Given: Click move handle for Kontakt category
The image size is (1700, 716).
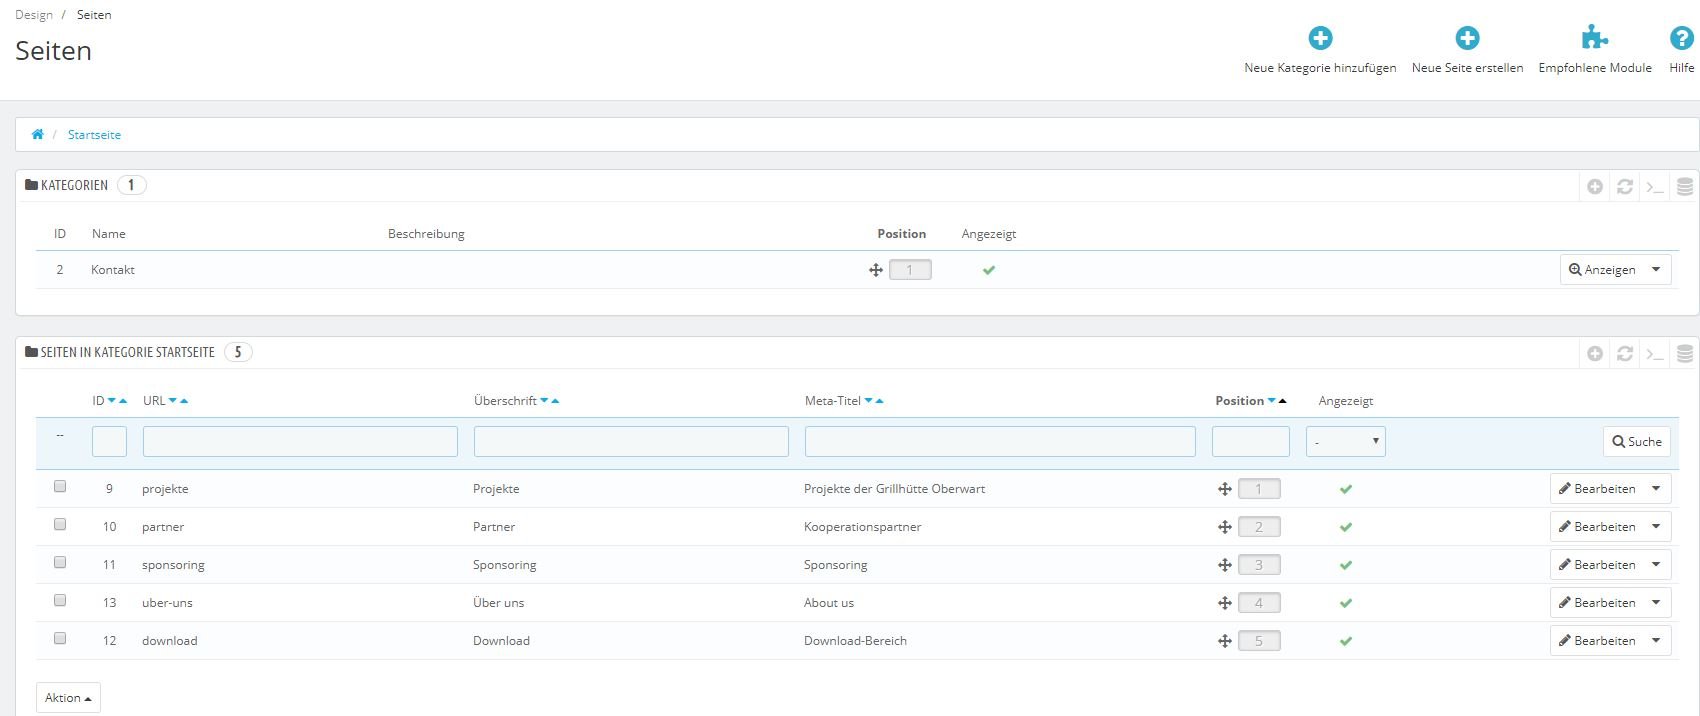Looking at the screenshot, I should pos(876,270).
